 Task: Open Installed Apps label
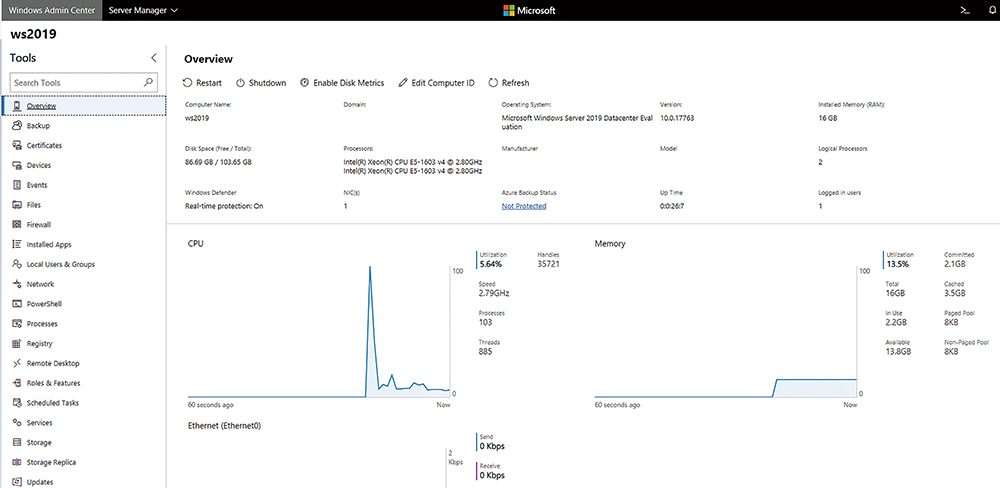point(49,244)
